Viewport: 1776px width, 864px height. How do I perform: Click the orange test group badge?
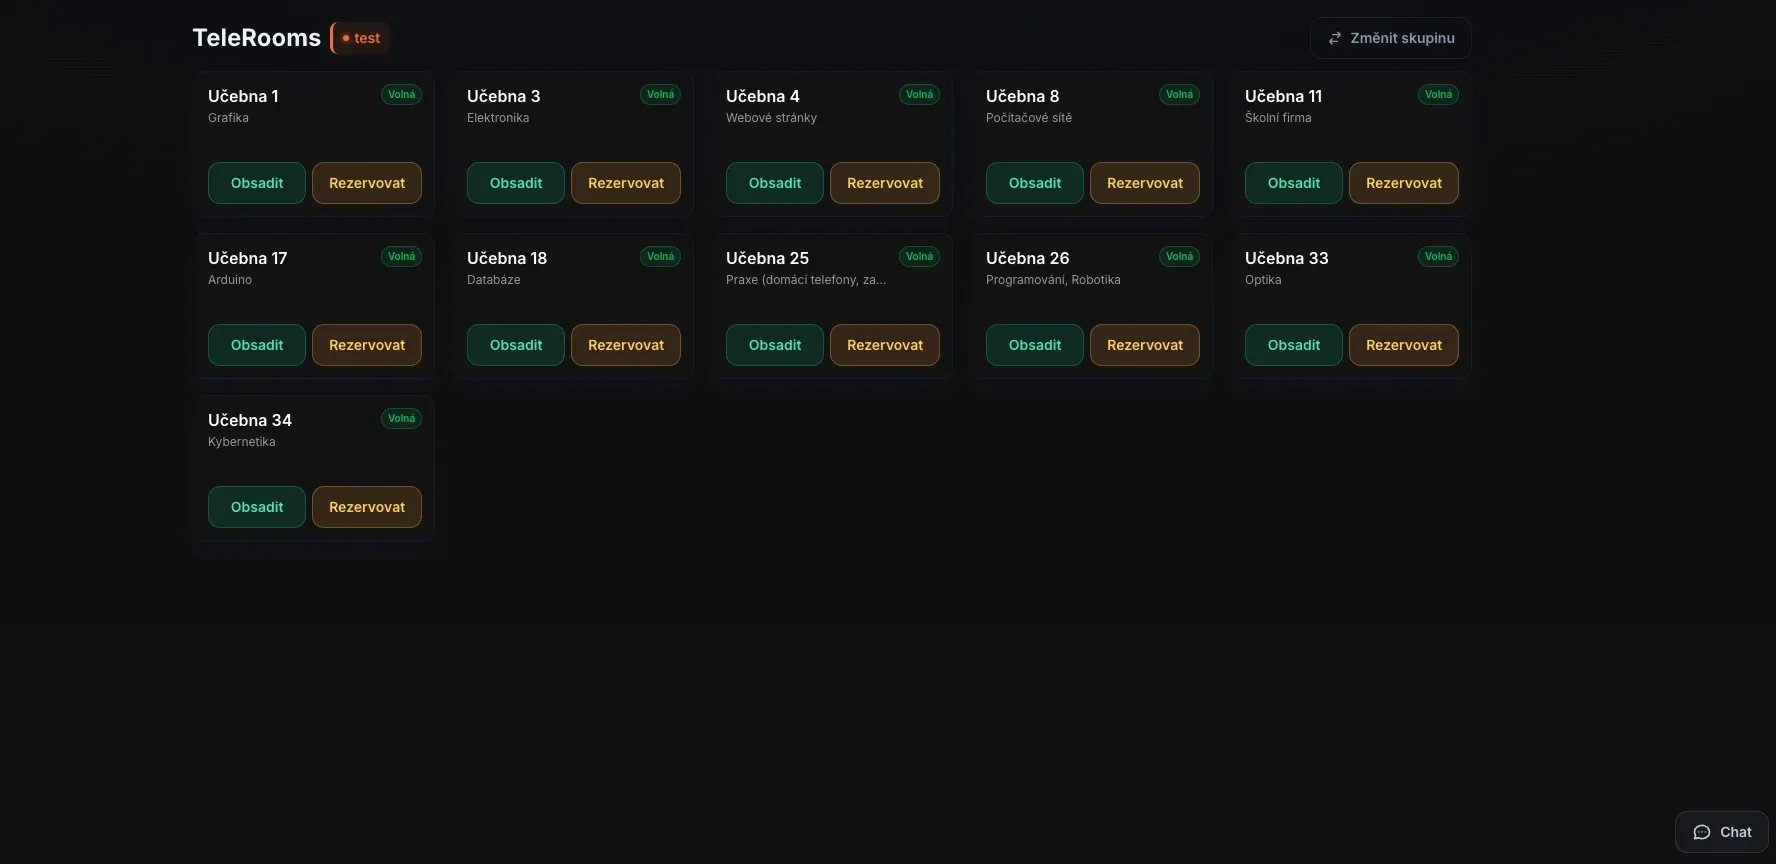[361, 38]
